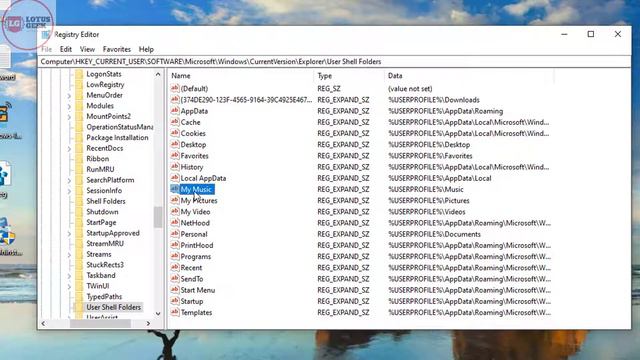The image size is (640, 360).
Task: Click the %USERPROFILE%\Downloads data cell
Action: point(434,100)
